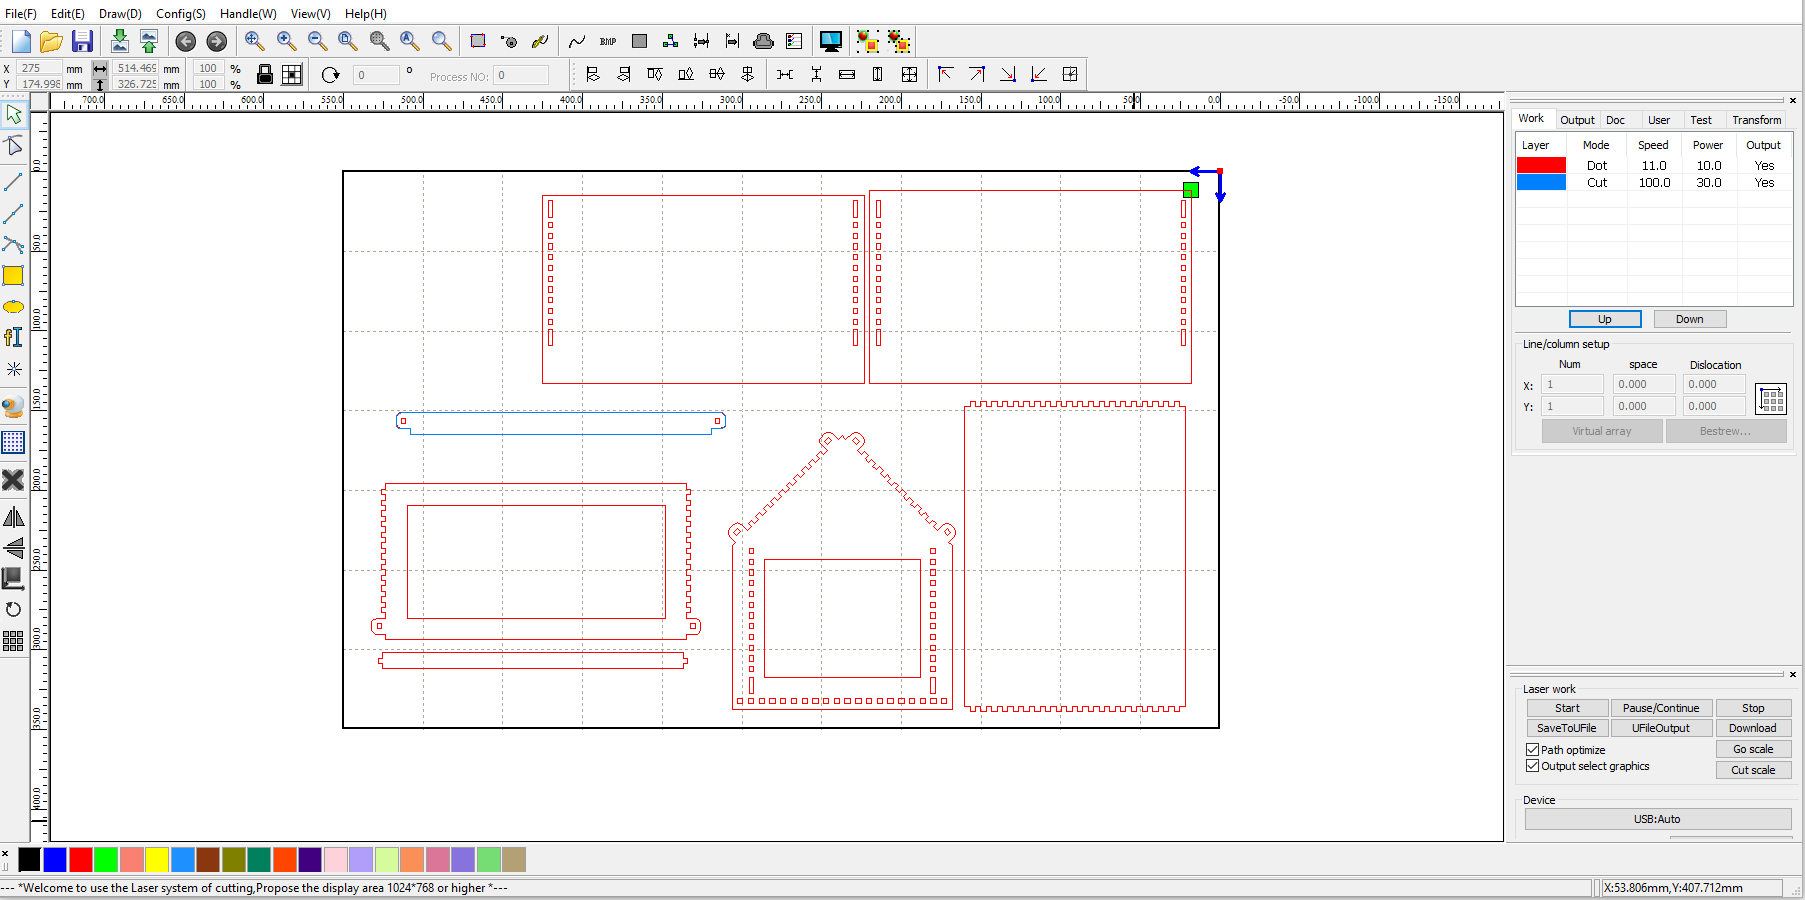1805x900 pixels.
Task: Open the USB:Auto device selector
Action: [x=1657, y=819]
